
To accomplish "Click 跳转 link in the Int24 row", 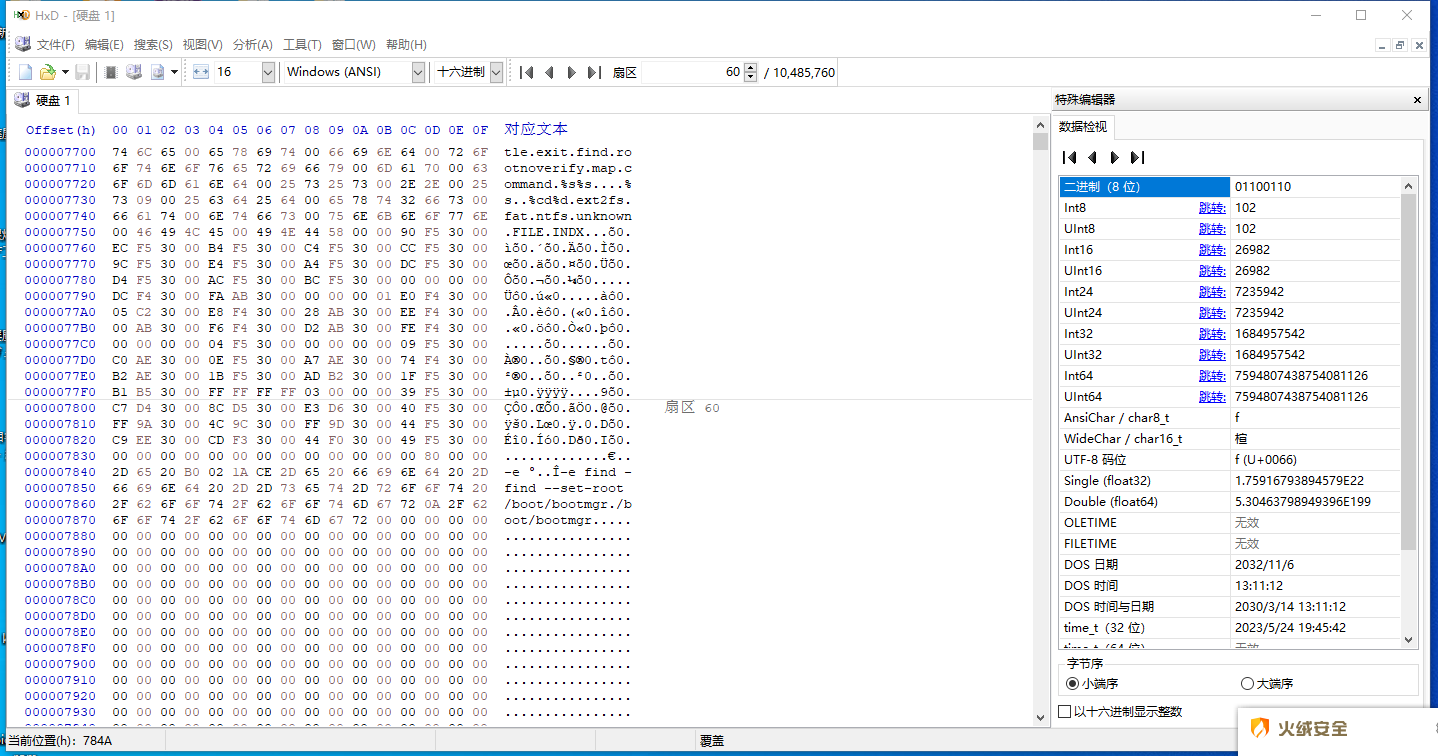I will [1212, 292].
